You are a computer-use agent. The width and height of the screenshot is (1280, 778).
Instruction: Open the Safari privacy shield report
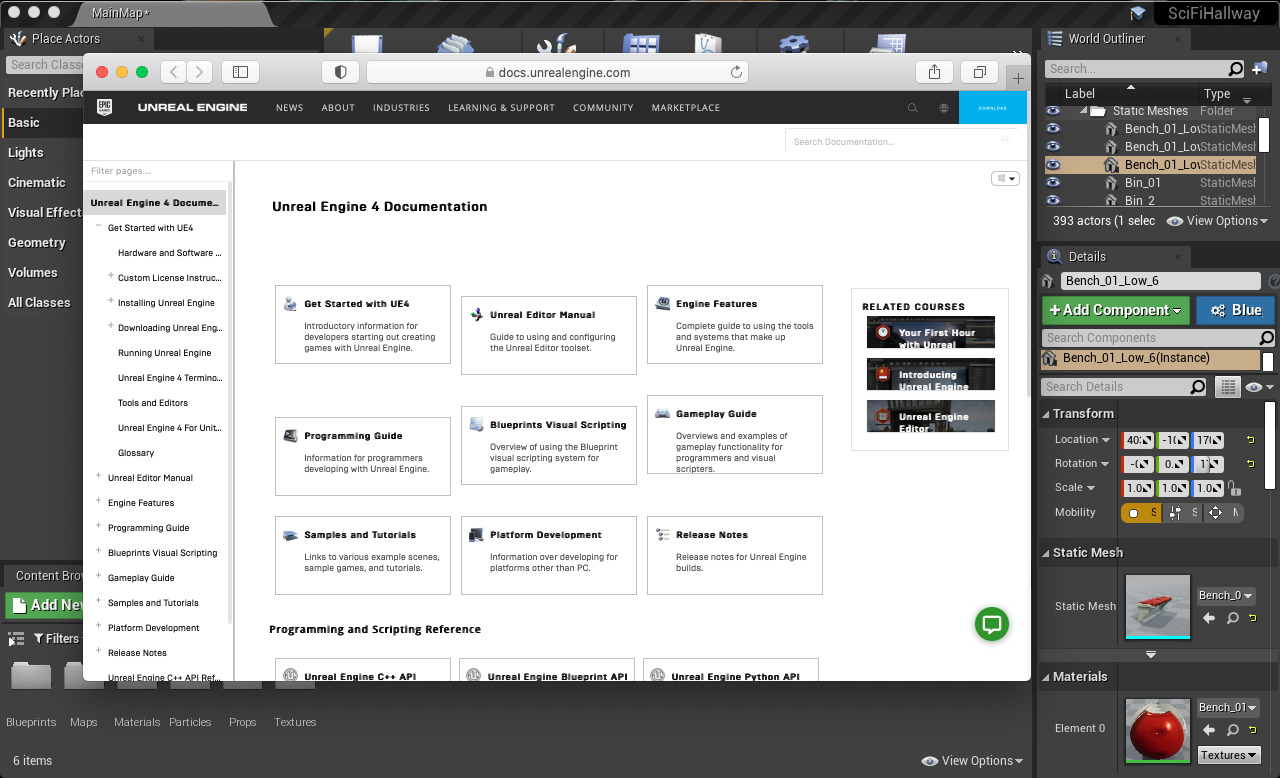click(x=340, y=72)
